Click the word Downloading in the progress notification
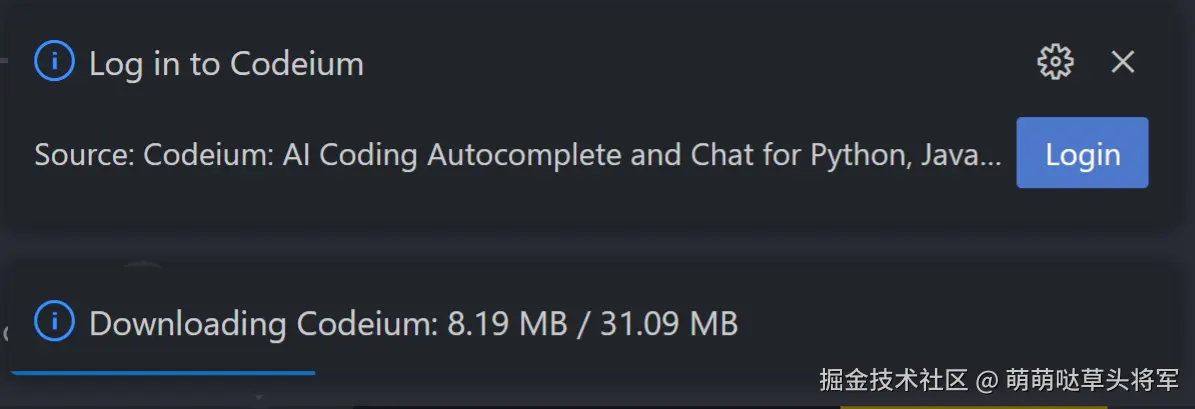This screenshot has height=409, width=1195. [188, 324]
